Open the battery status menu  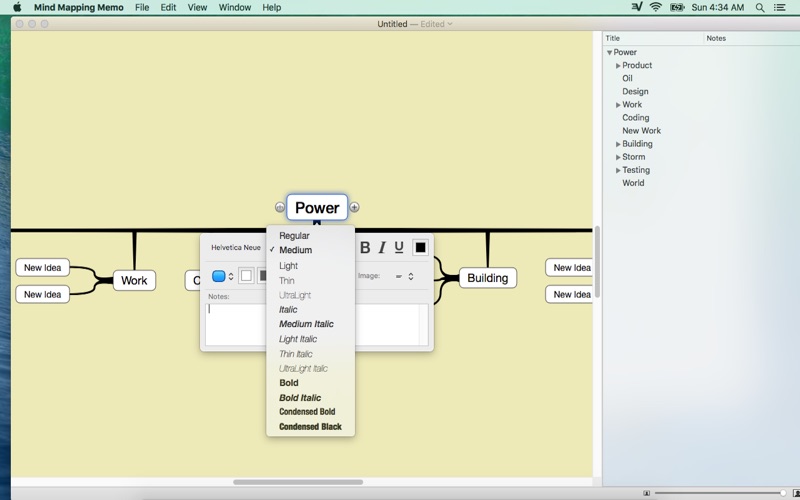677,7
